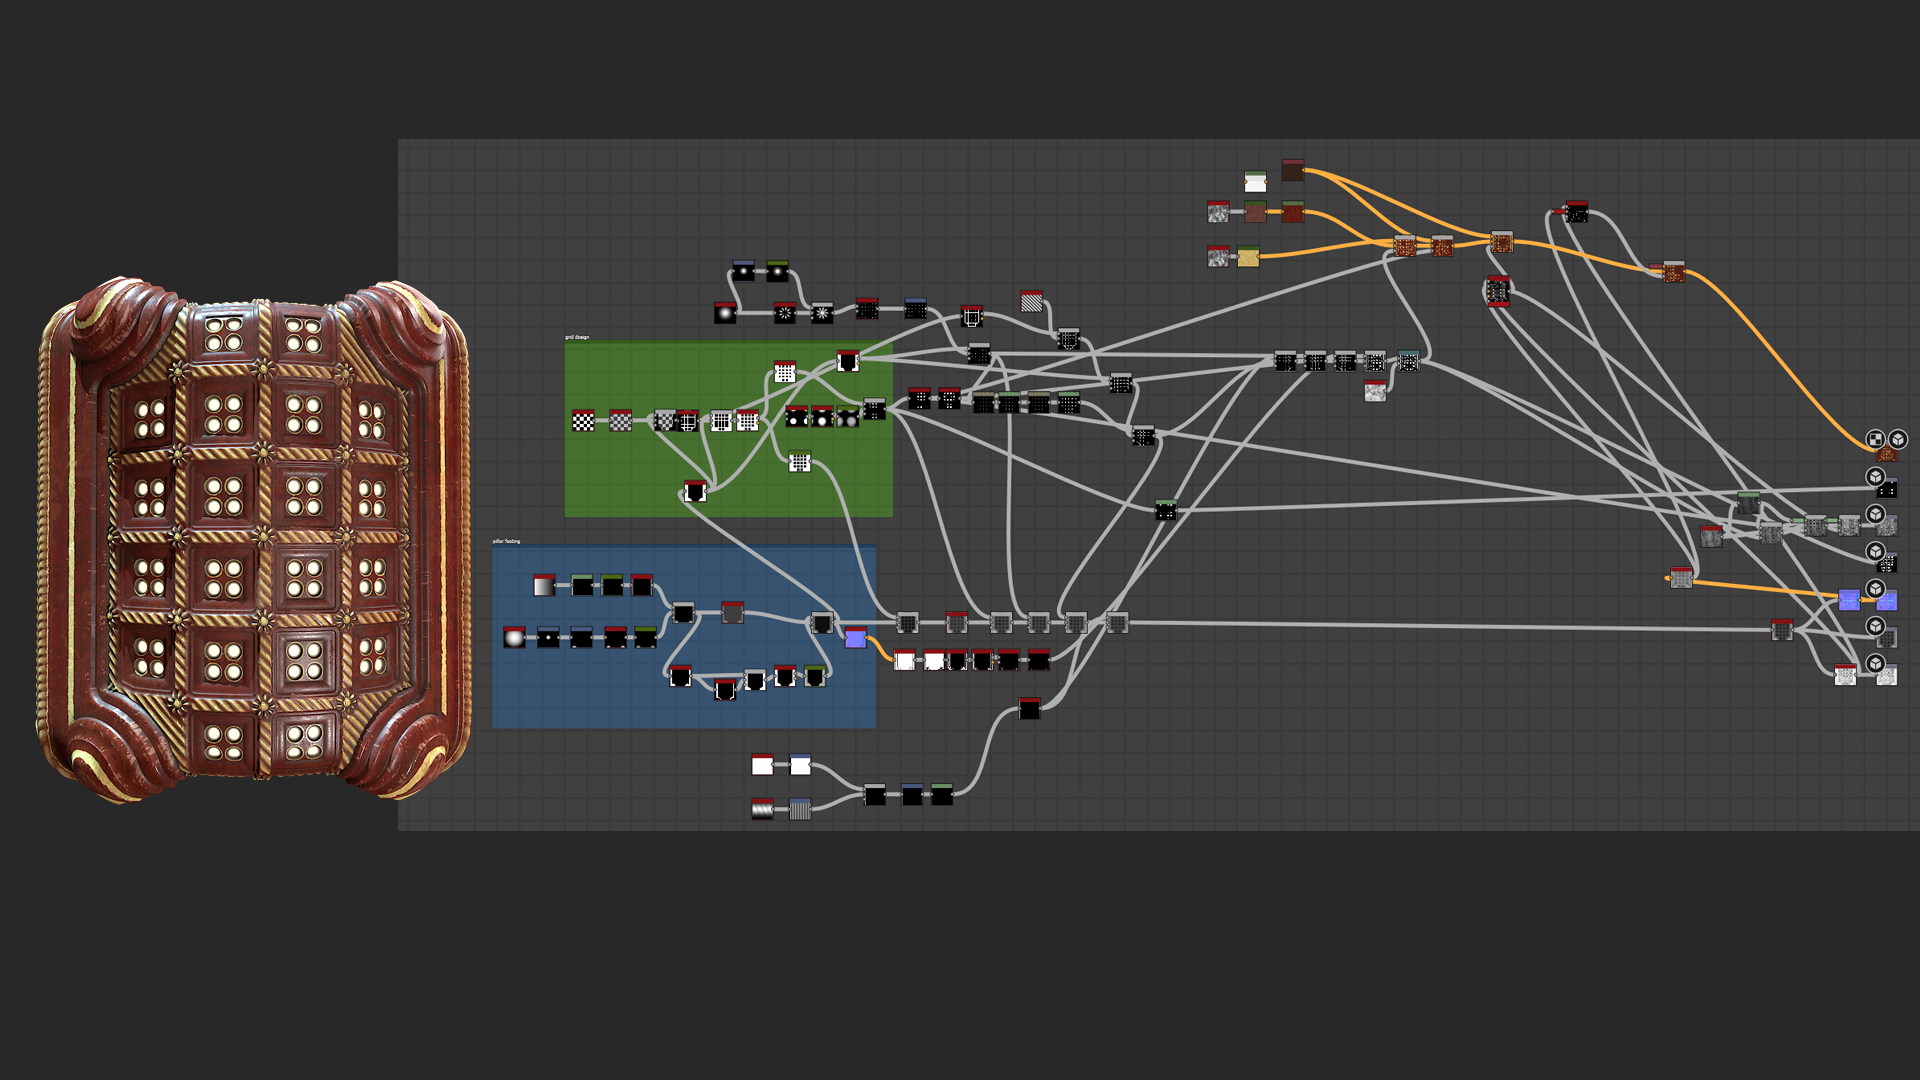Click the diagonal stripes pattern node
Viewport: 1920px width, 1080px height.
[1031, 301]
